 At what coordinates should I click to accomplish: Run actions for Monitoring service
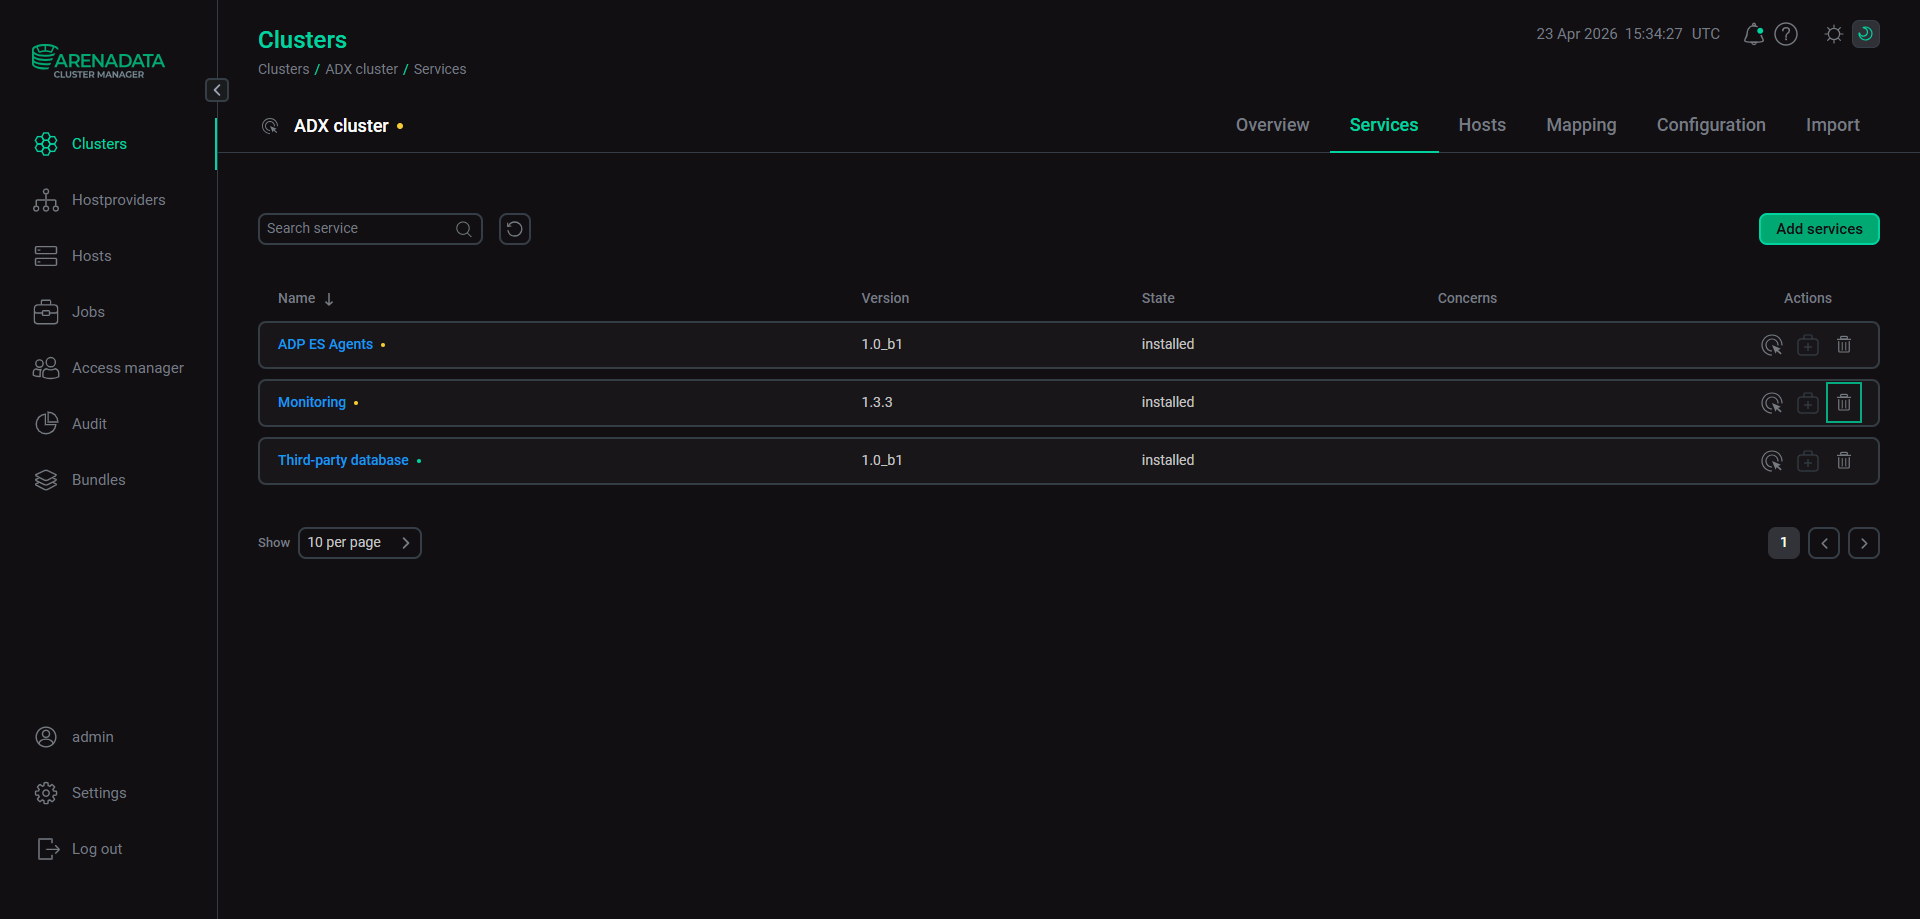pos(1772,403)
